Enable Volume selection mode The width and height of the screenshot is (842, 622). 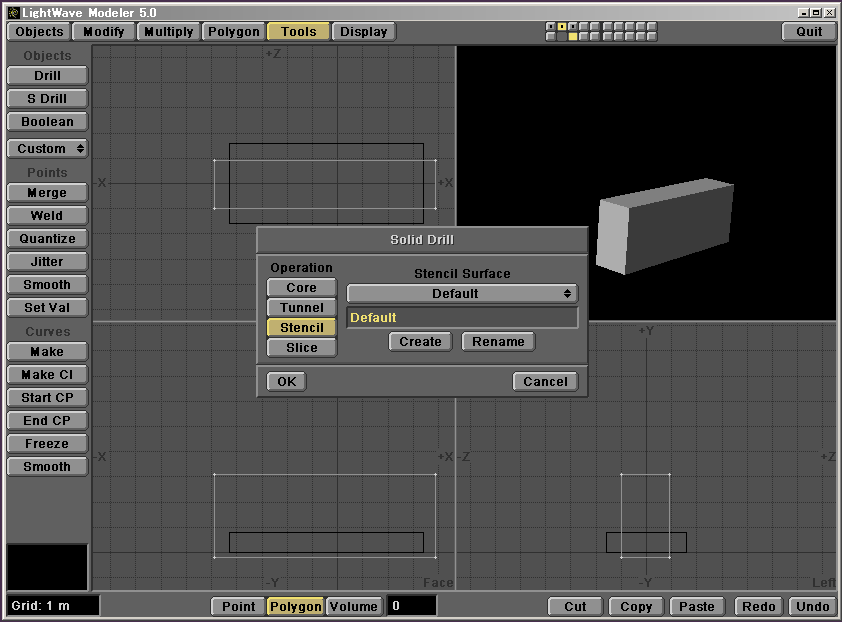[353, 607]
